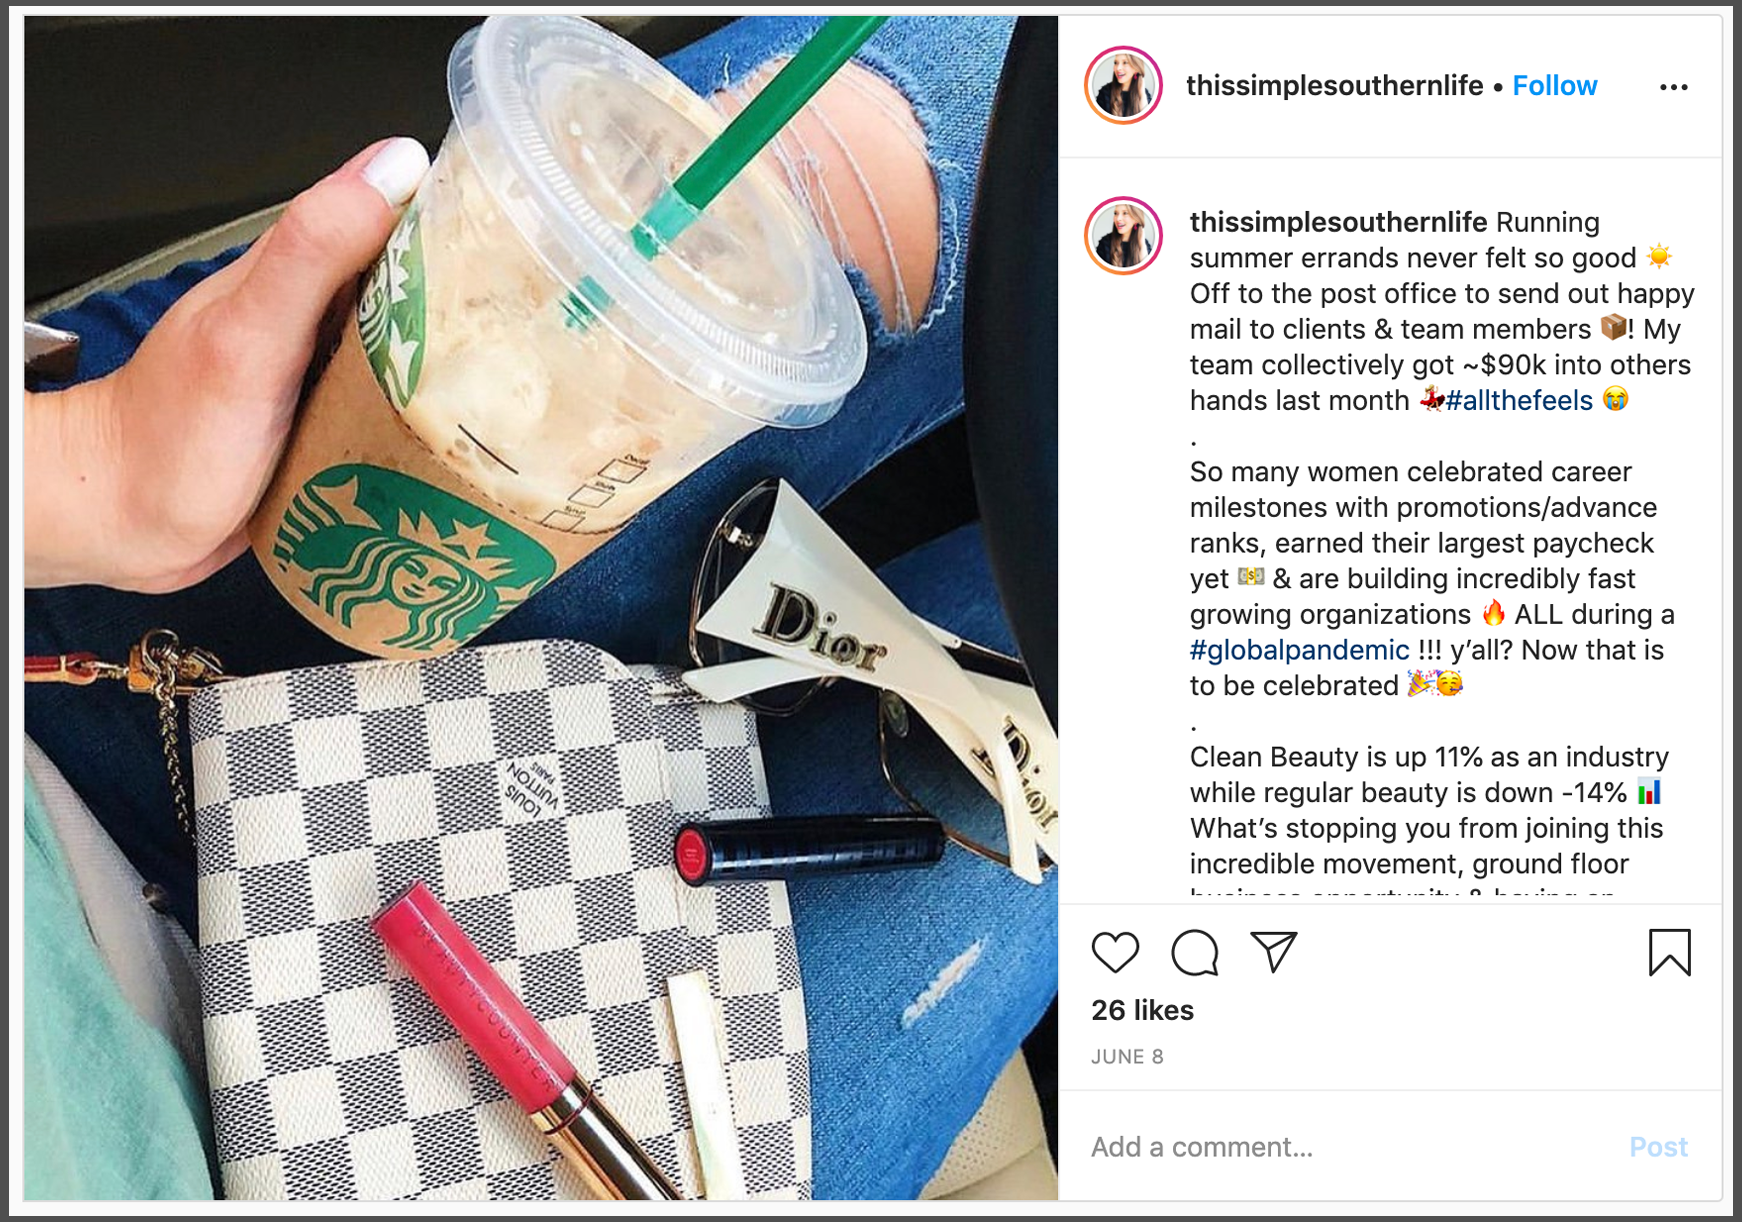Open the JUNE 8 post date link
The height and width of the screenshot is (1222, 1742).
[1127, 1057]
